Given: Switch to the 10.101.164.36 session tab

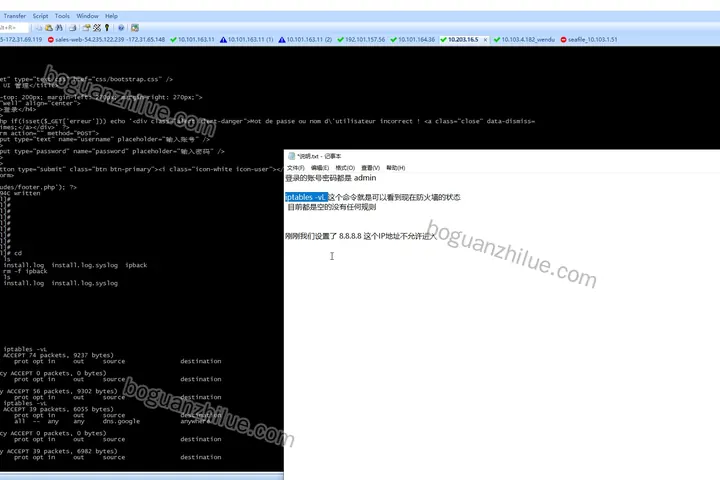Looking at the screenshot, I should (412, 40).
